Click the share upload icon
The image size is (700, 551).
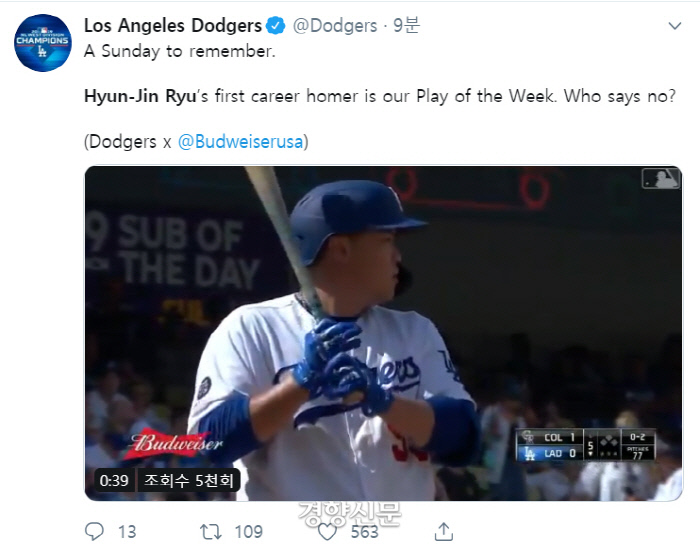click(445, 531)
